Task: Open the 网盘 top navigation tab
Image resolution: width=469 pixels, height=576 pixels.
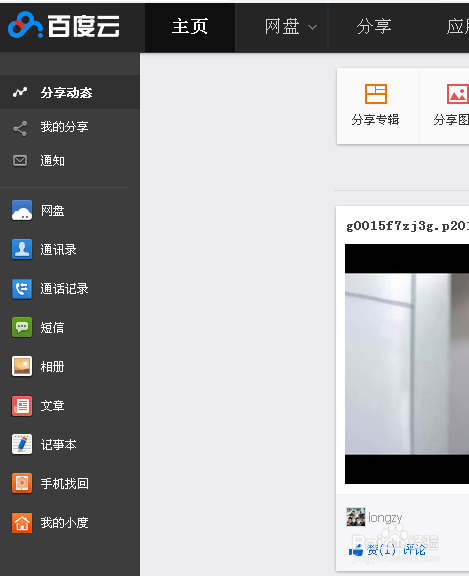Action: point(282,27)
